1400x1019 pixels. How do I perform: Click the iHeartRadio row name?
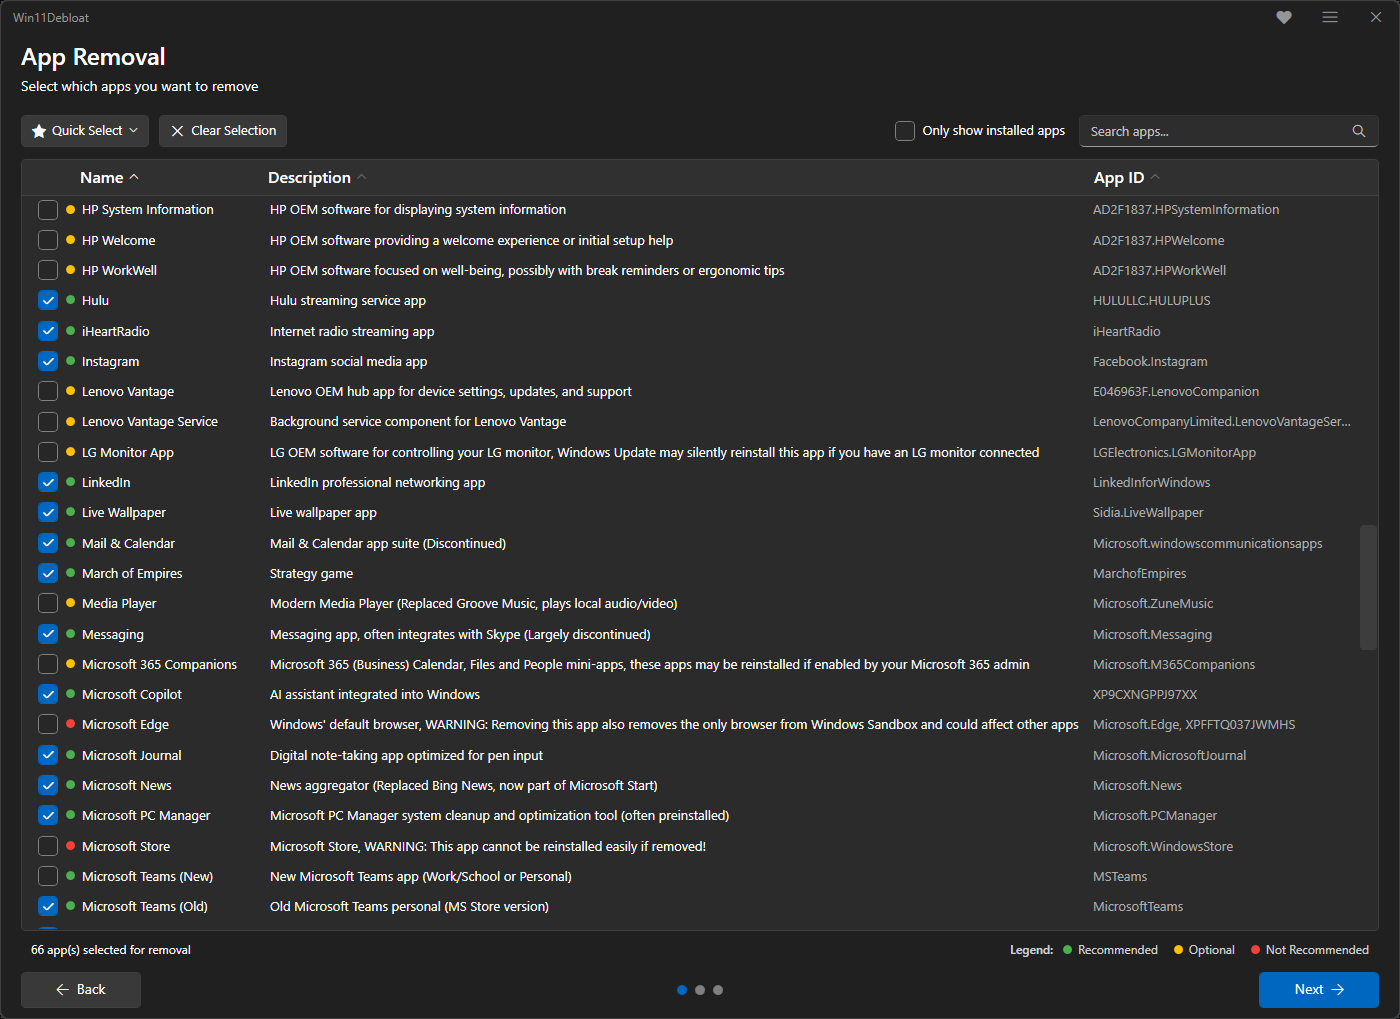[116, 331]
